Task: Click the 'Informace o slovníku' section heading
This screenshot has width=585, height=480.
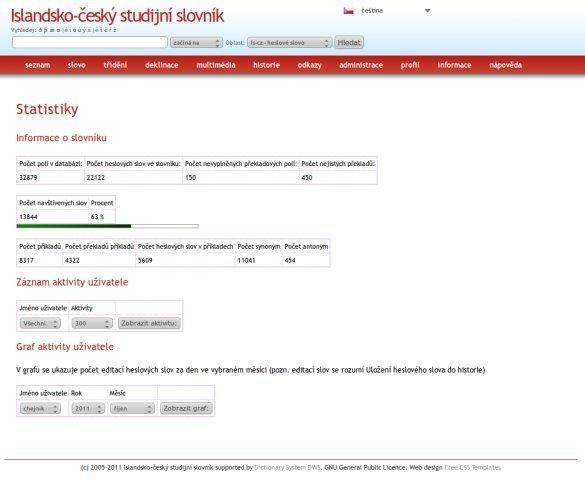Action: coord(61,138)
